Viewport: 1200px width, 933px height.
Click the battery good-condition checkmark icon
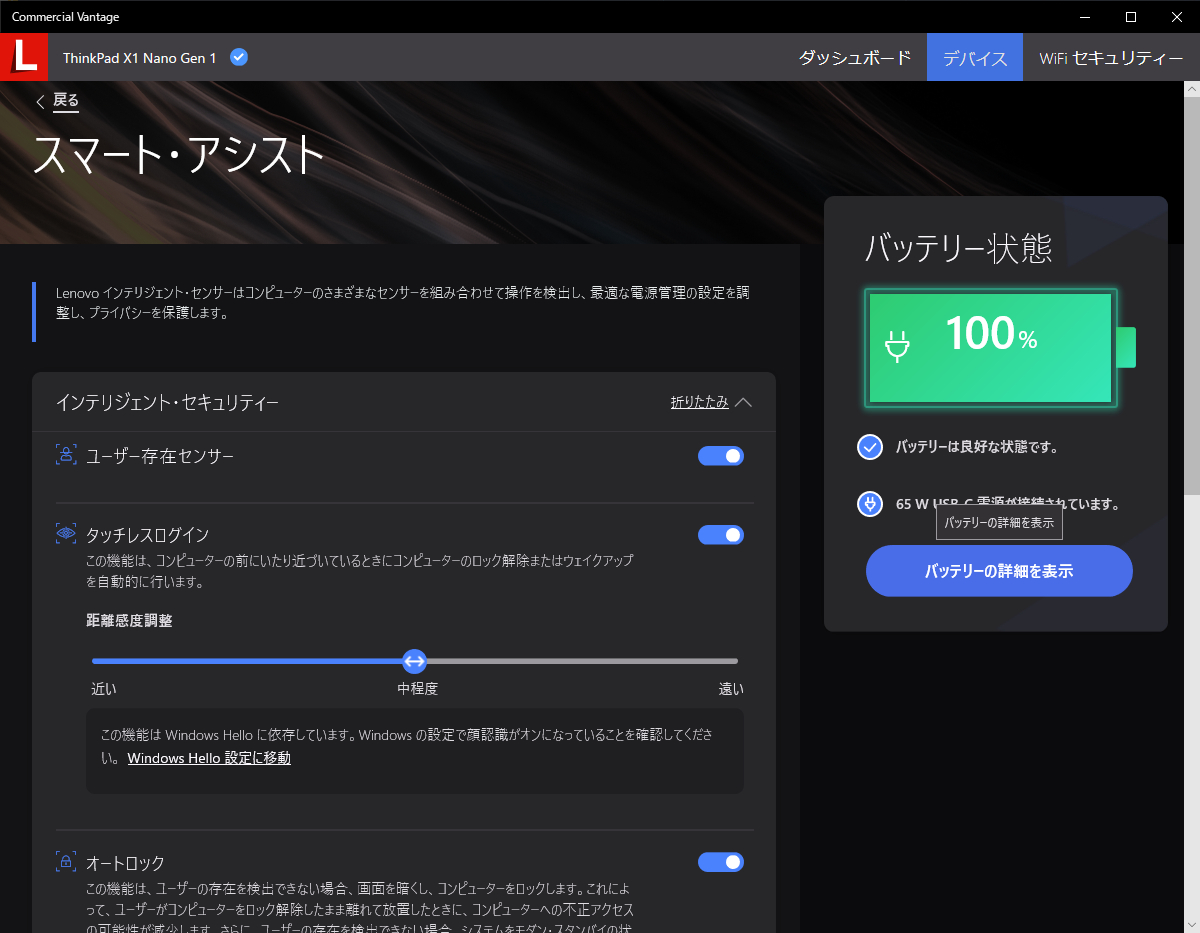click(x=870, y=447)
